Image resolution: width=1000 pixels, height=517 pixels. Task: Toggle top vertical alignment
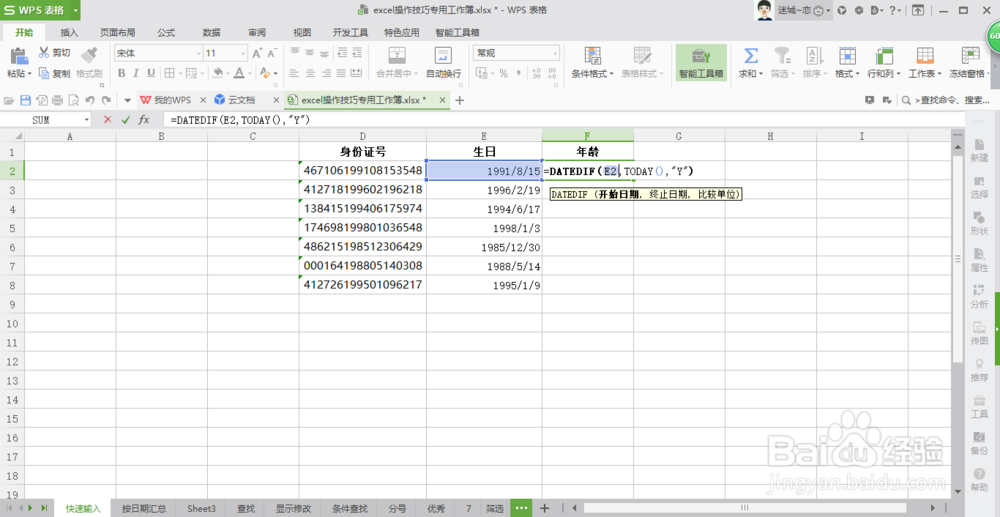tap(295, 52)
